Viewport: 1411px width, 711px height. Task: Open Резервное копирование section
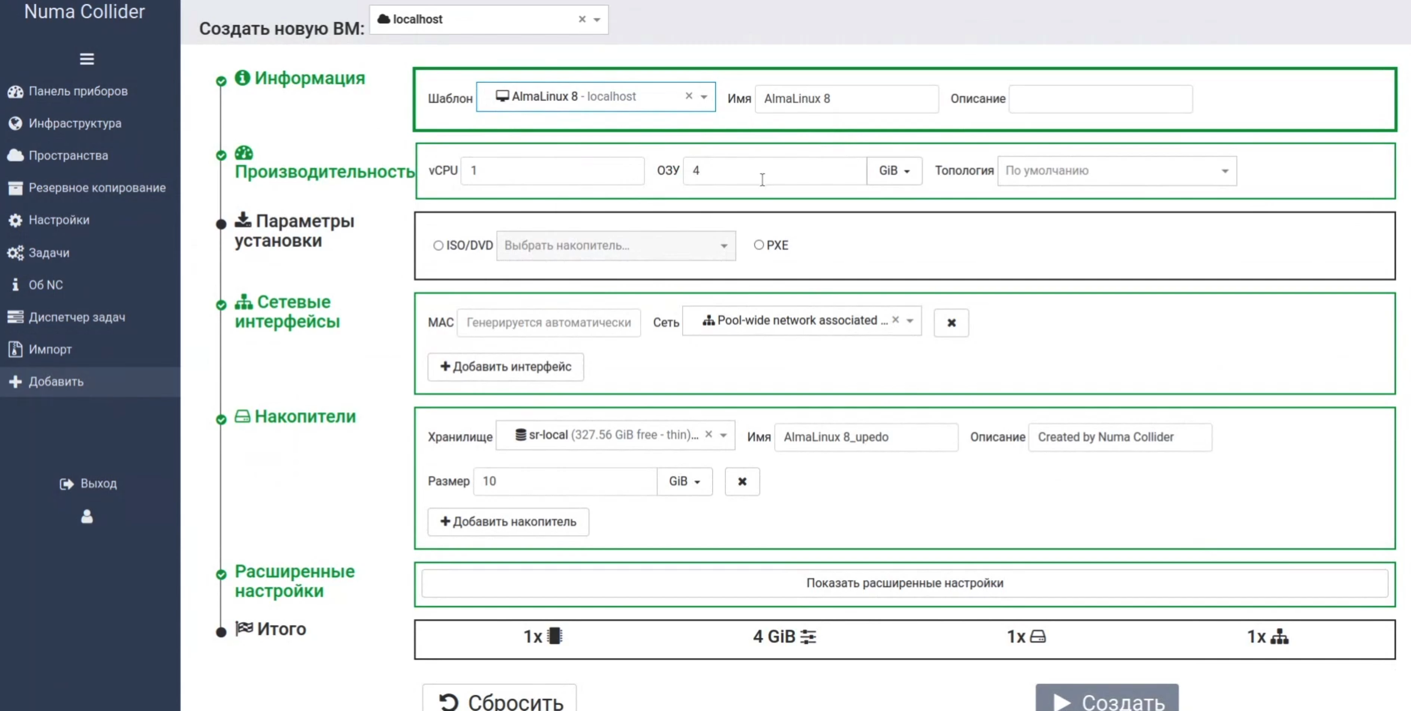click(97, 188)
